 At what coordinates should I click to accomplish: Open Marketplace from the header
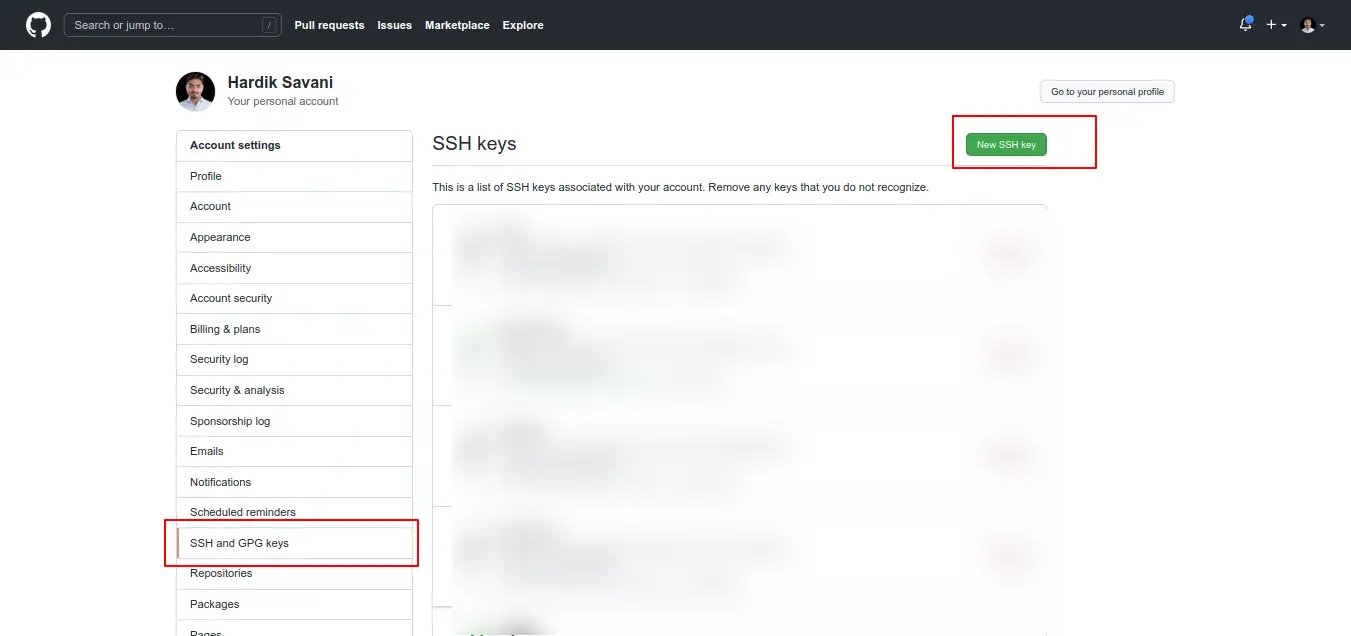point(457,25)
